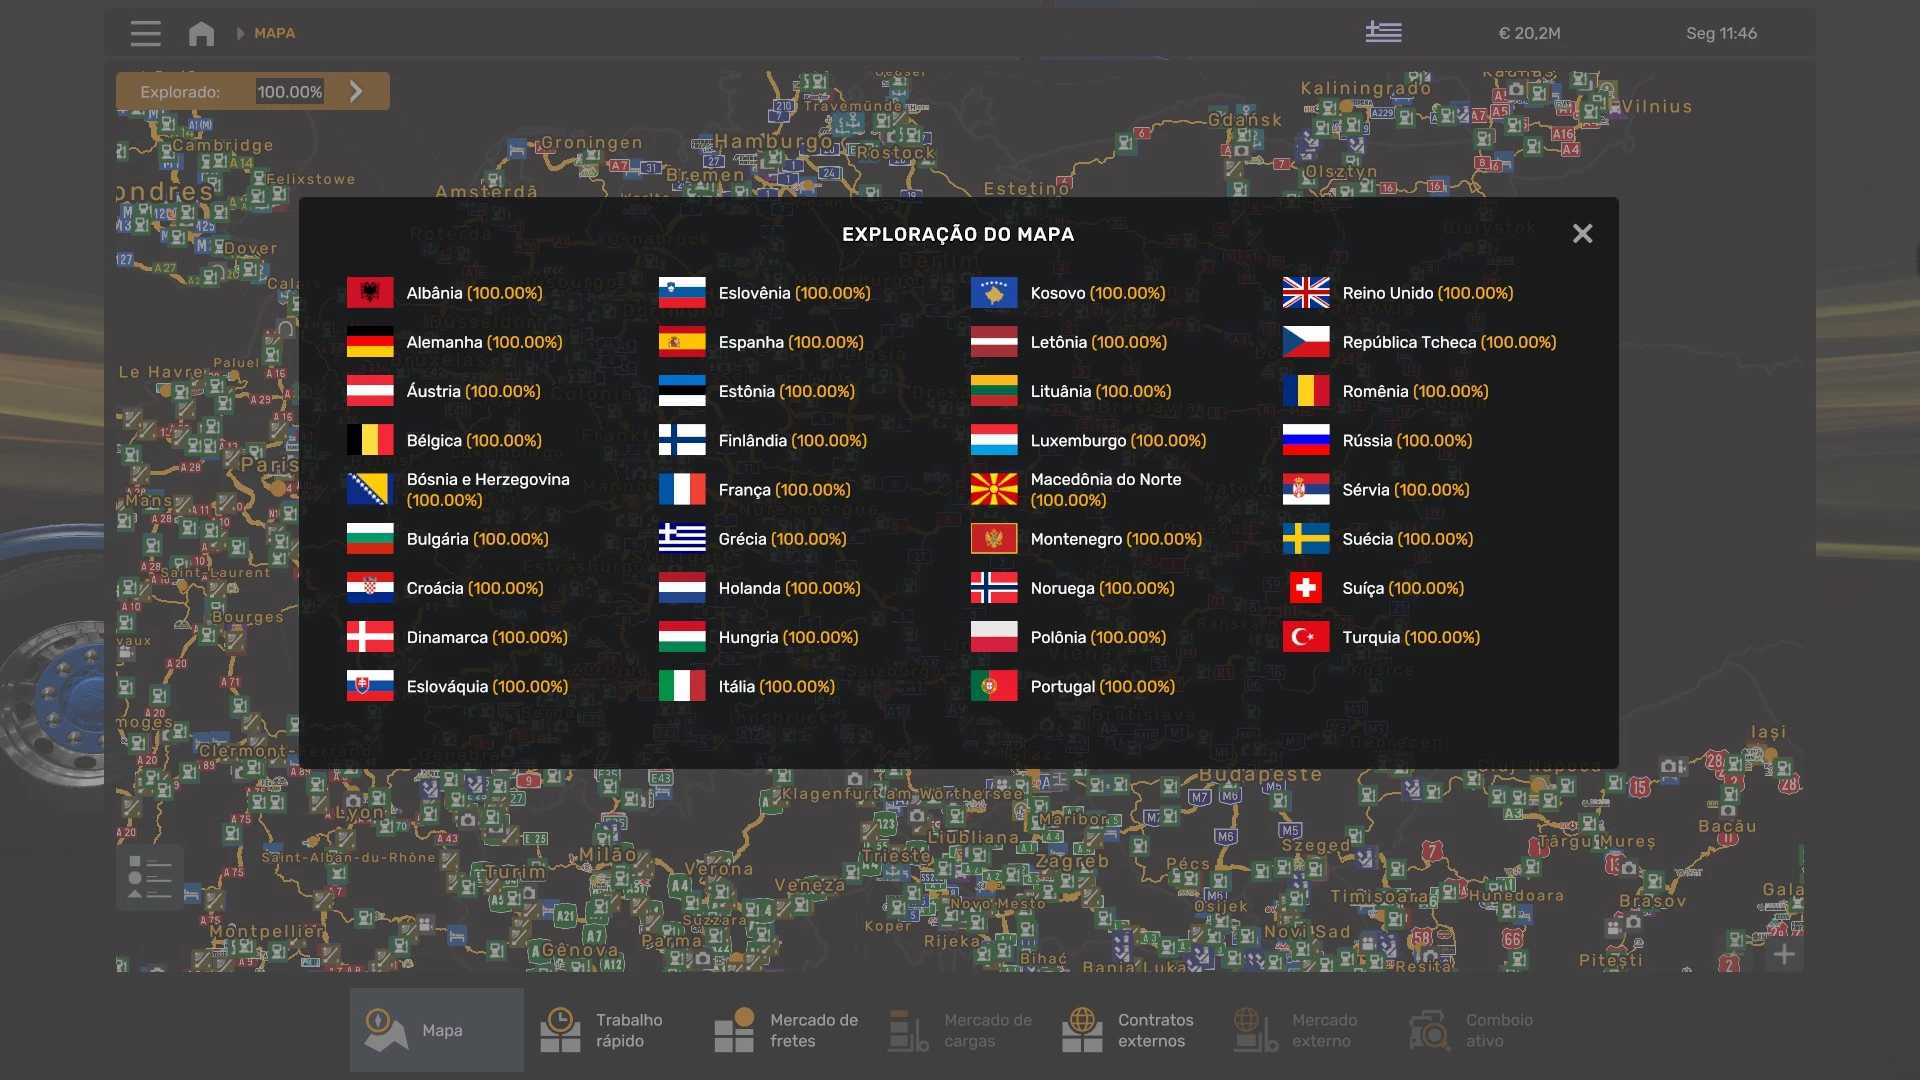
Task: Click the Turquia flag icon
Action: tap(1306, 637)
